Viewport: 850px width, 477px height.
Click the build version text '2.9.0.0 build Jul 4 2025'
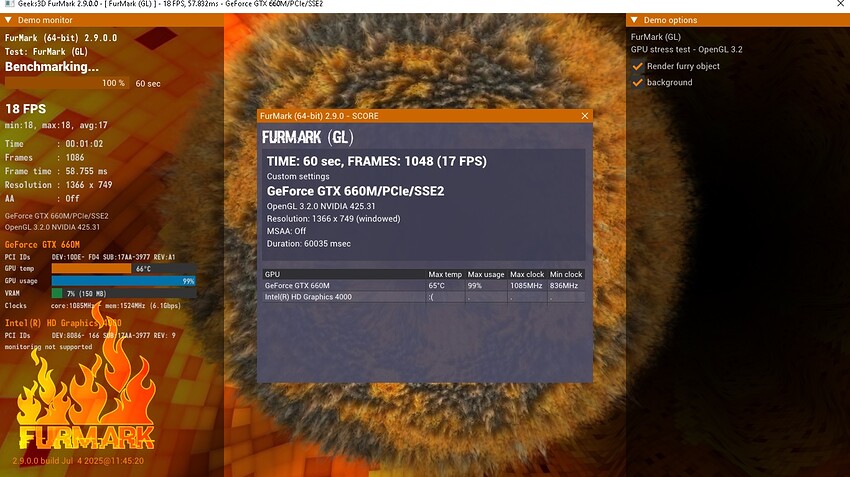(x=78, y=461)
